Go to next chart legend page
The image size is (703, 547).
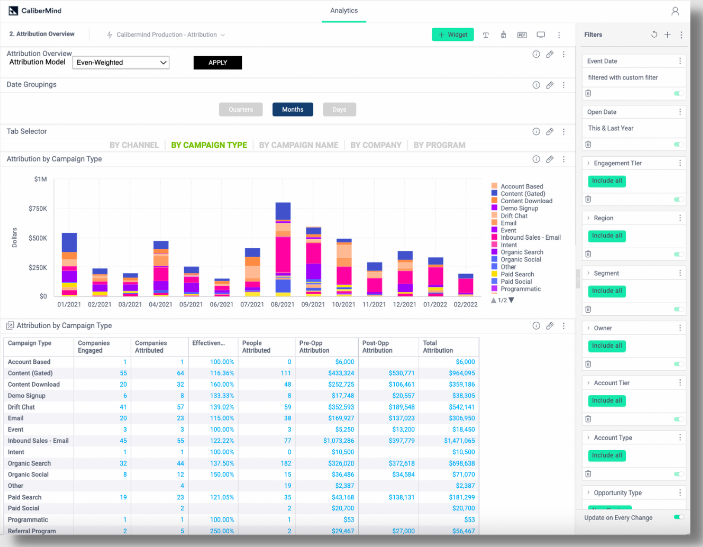pyautogui.click(x=512, y=300)
